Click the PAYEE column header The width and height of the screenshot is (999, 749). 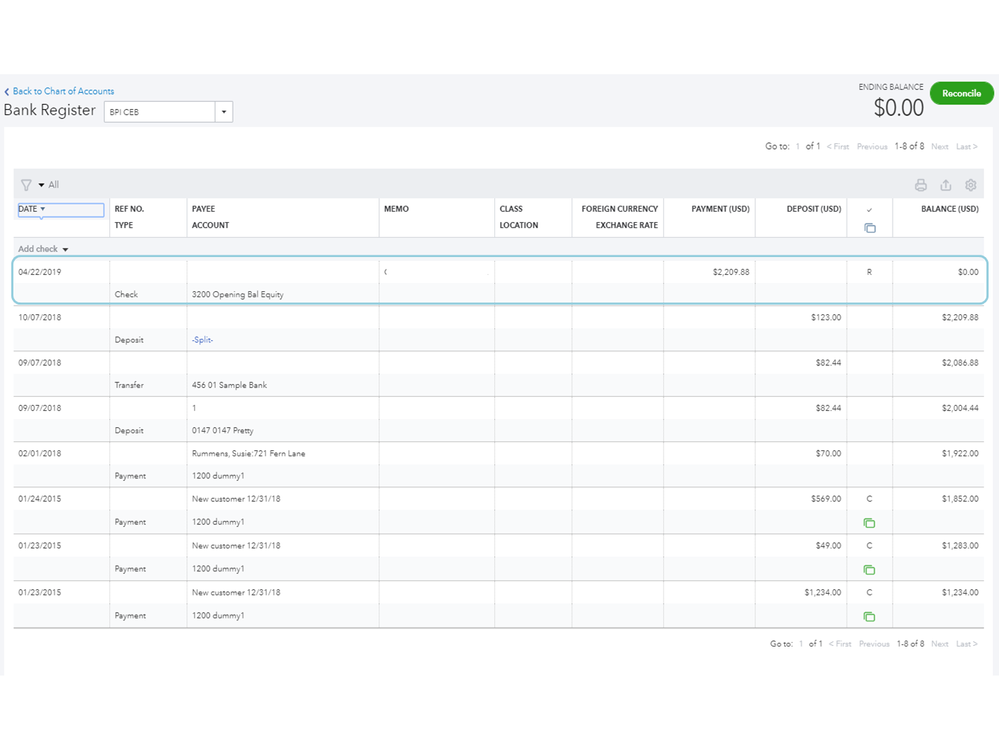[203, 209]
